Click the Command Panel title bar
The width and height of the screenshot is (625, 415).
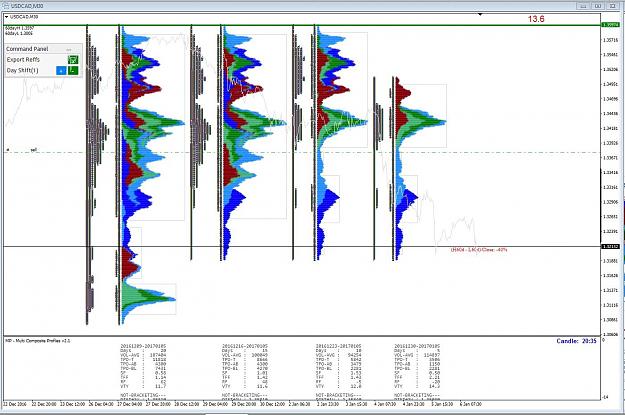43,49
